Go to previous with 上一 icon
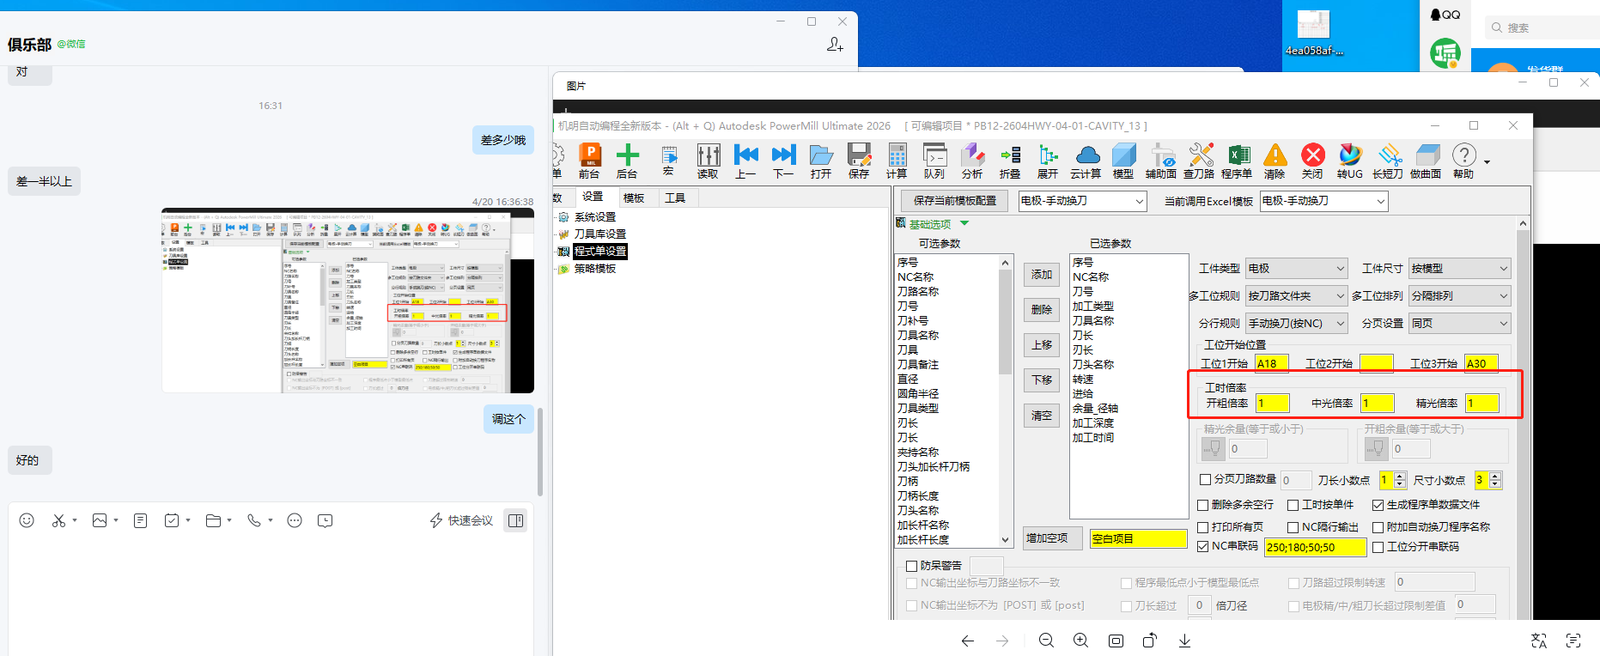Screen dimensions: 1600x656 coord(746,160)
